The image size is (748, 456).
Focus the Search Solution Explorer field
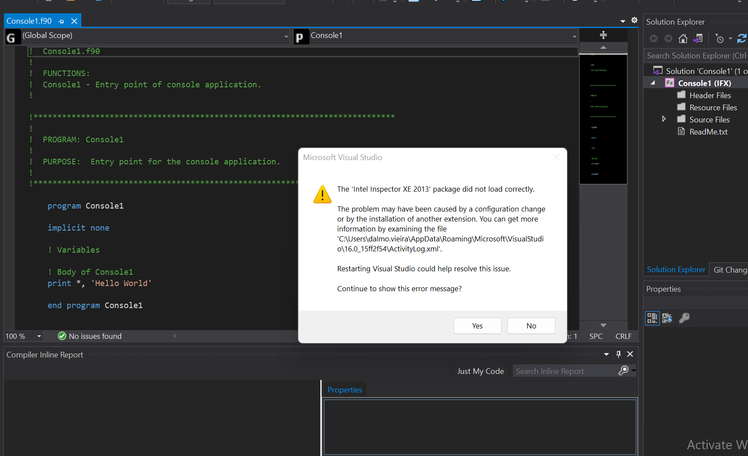tap(696, 56)
